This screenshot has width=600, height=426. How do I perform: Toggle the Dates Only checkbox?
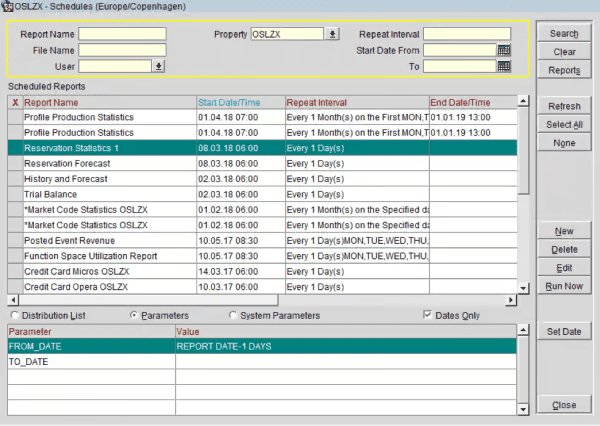[x=428, y=316]
